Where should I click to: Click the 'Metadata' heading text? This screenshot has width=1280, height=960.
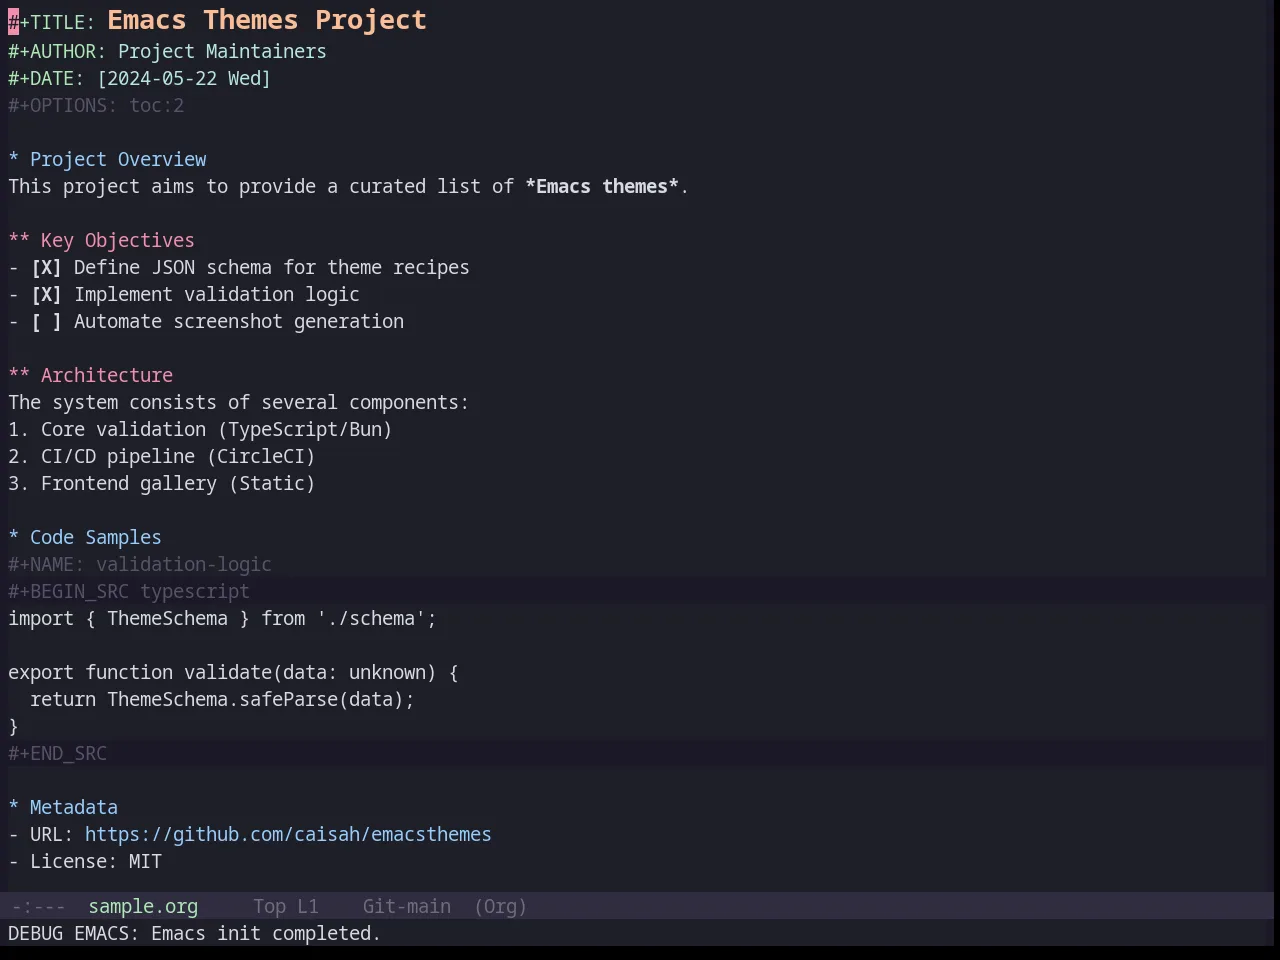click(74, 807)
